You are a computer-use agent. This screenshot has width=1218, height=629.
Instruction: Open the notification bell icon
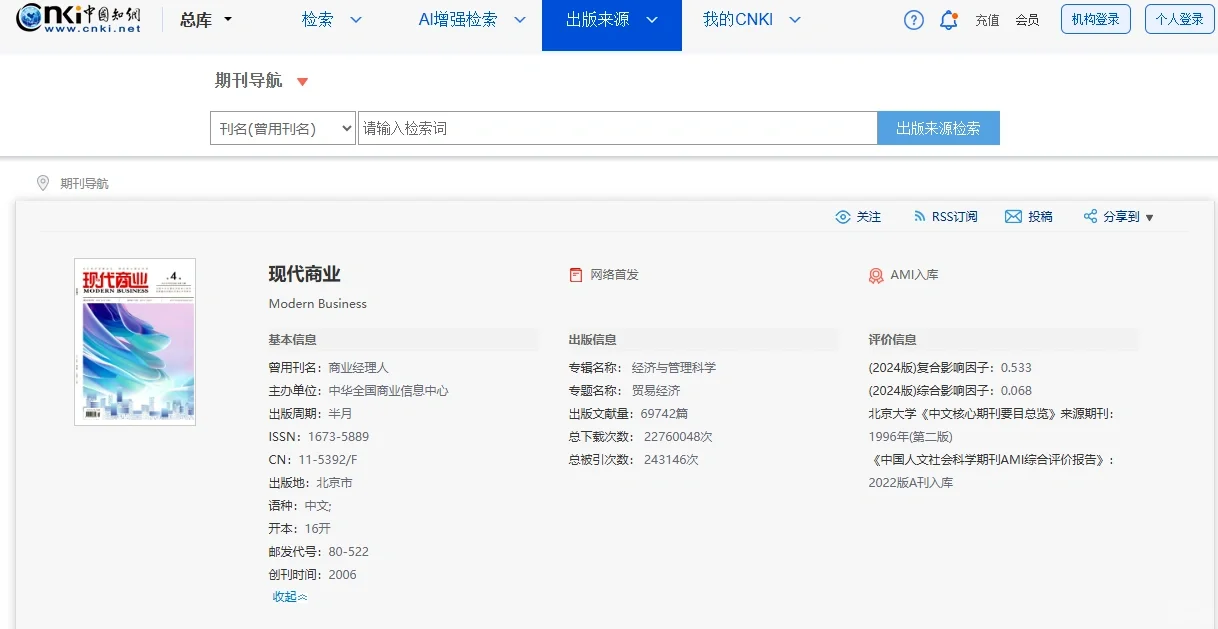coord(949,20)
